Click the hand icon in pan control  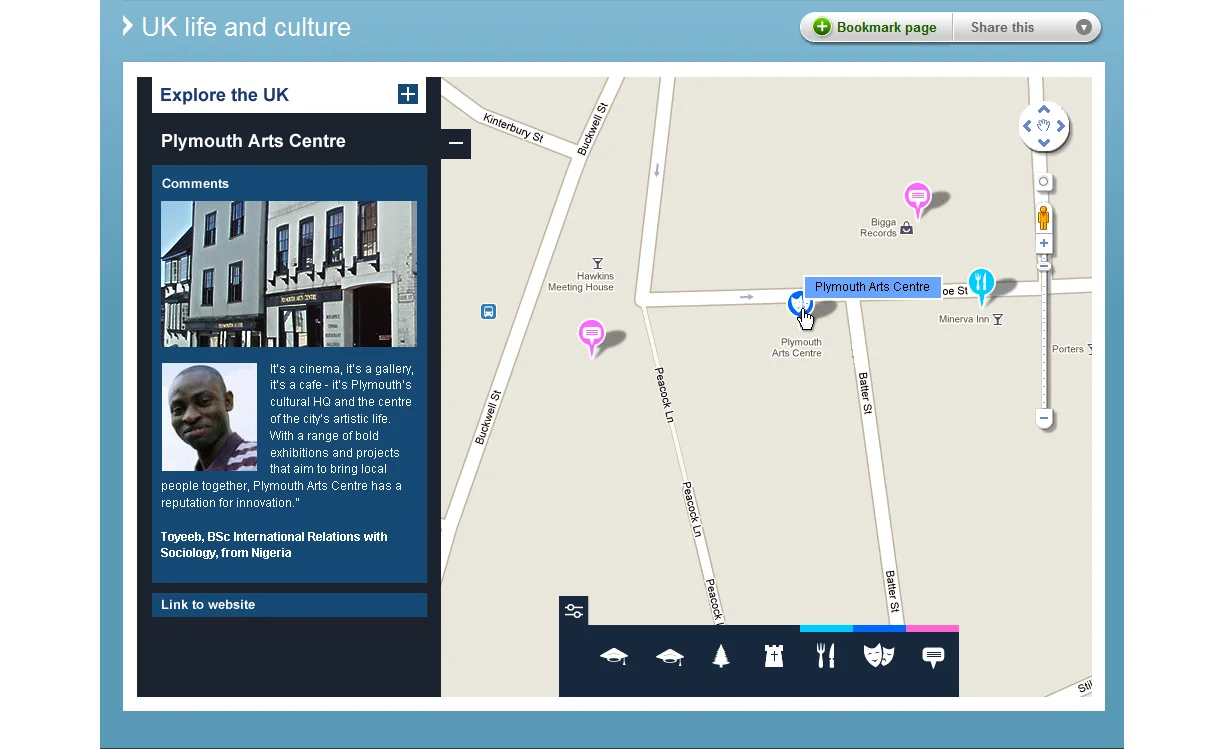(1044, 126)
